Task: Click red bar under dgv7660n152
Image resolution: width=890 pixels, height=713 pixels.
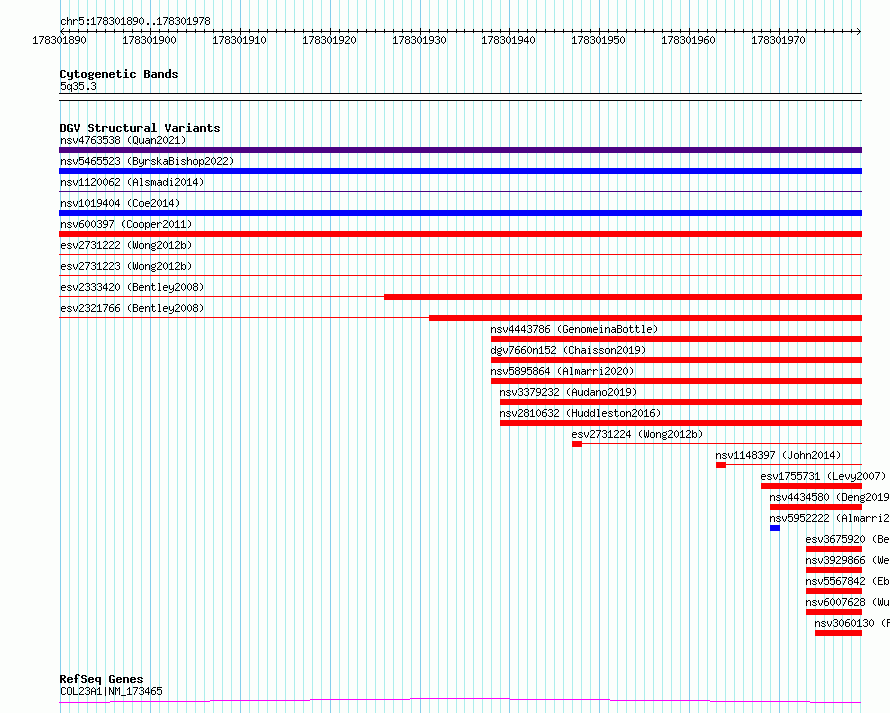Action: 677,360
